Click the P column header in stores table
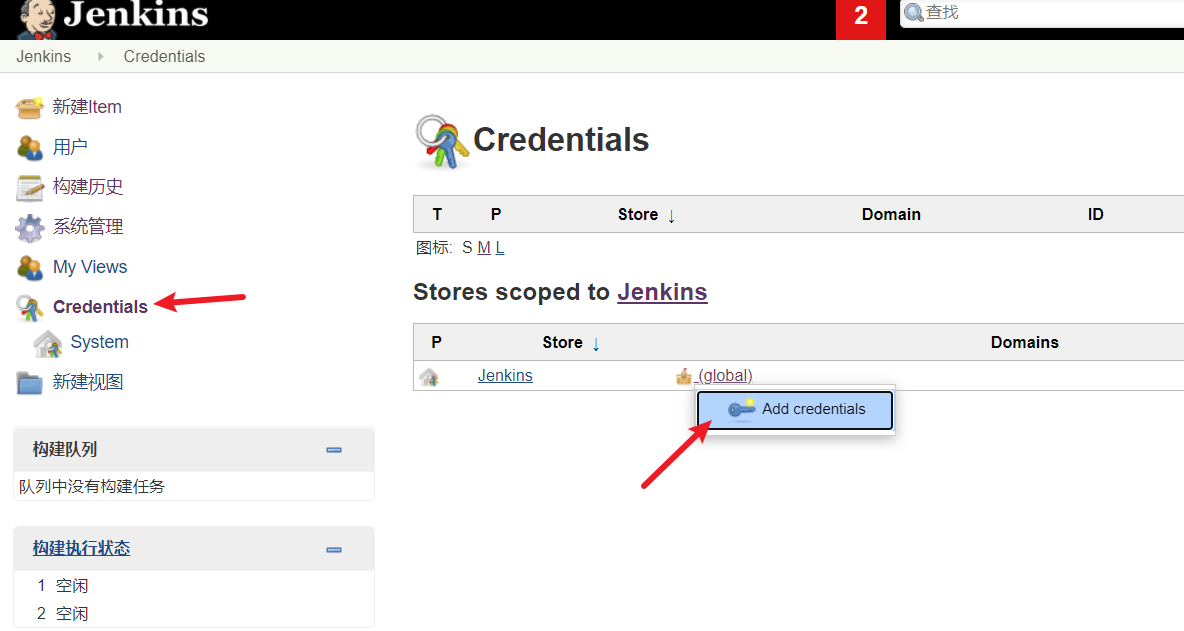This screenshot has width=1184, height=631. click(x=436, y=343)
